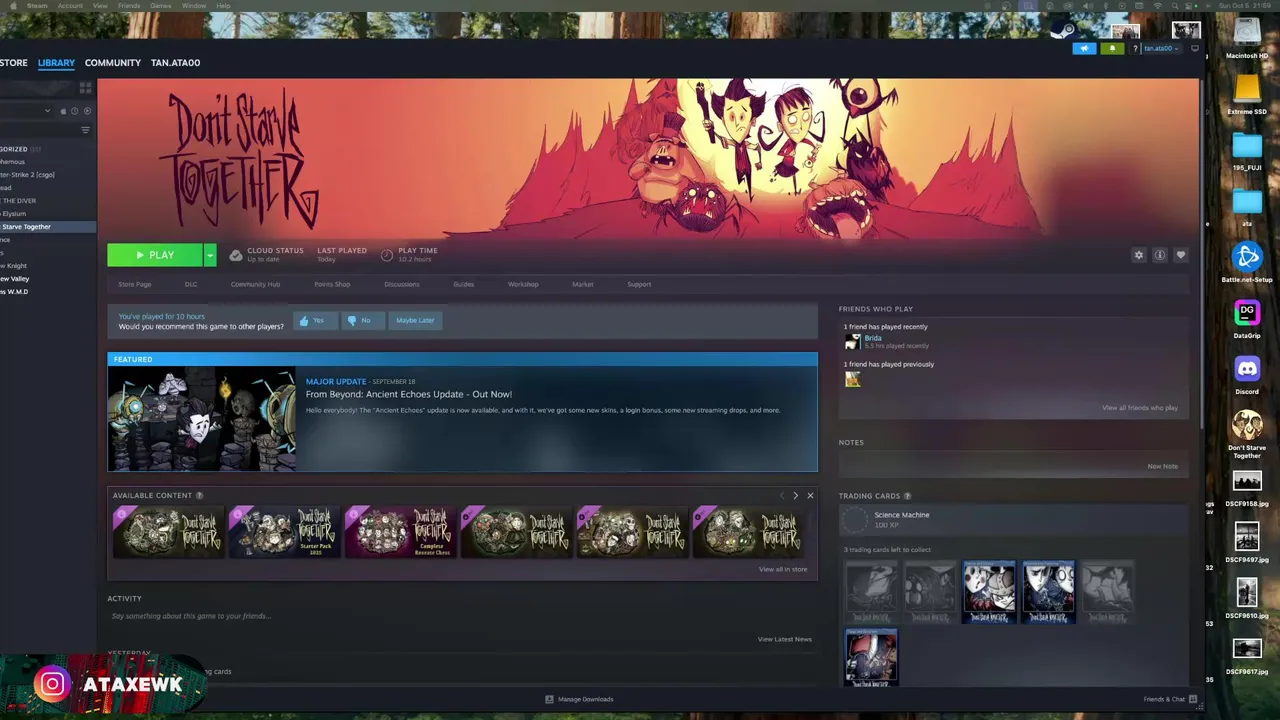The width and height of the screenshot is (1280, 720).
Task: Click the Maybe Later button
Action: tap(415, 320)
